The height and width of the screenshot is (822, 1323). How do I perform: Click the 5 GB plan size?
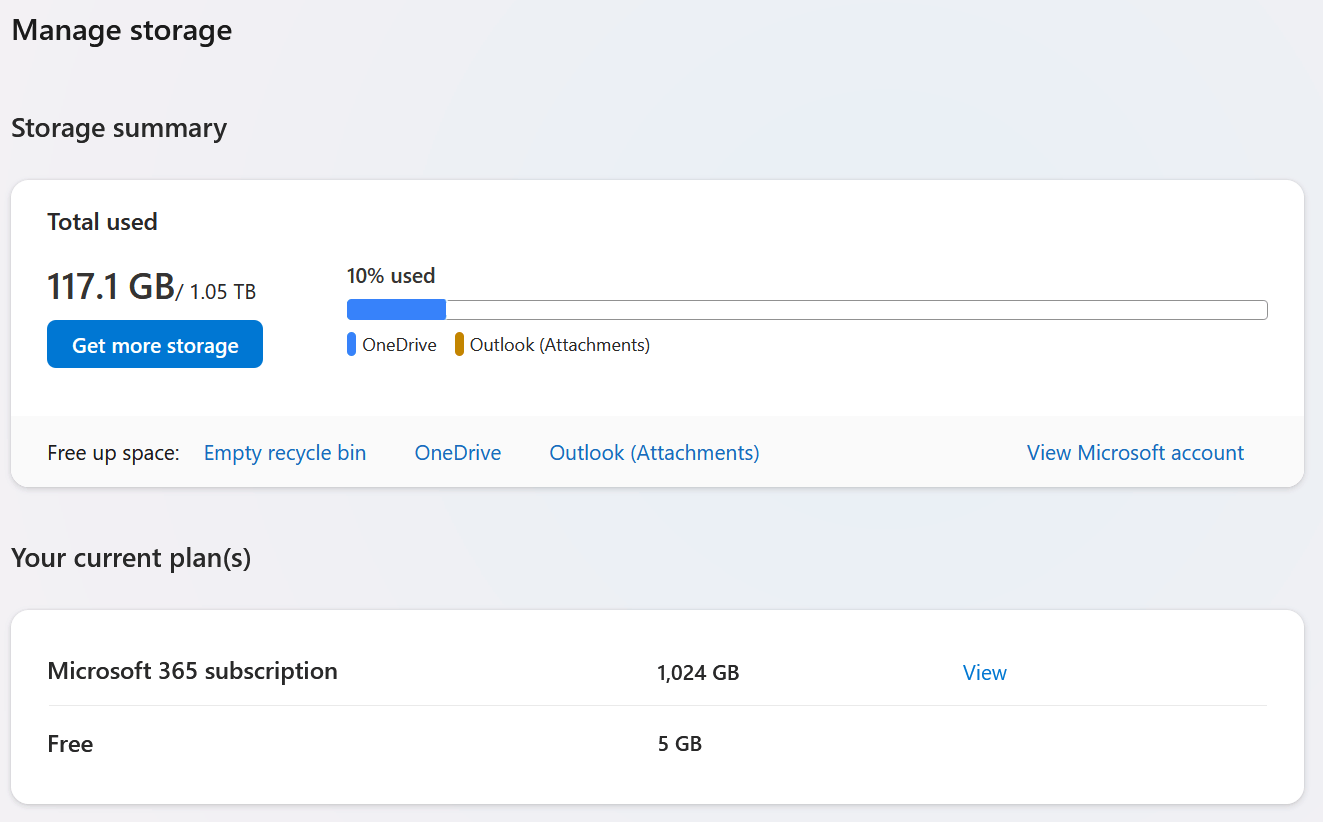(679, 744)
